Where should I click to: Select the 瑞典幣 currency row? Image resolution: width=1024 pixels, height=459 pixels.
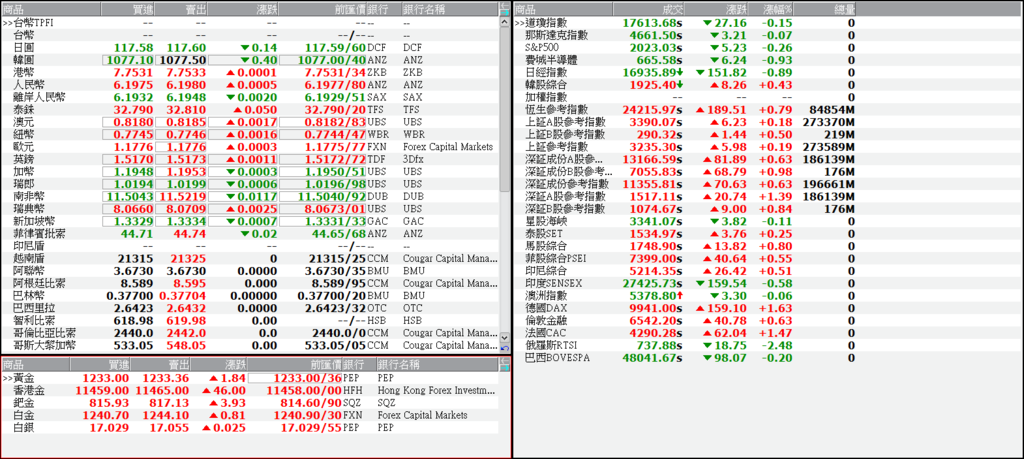coord(250,209)
